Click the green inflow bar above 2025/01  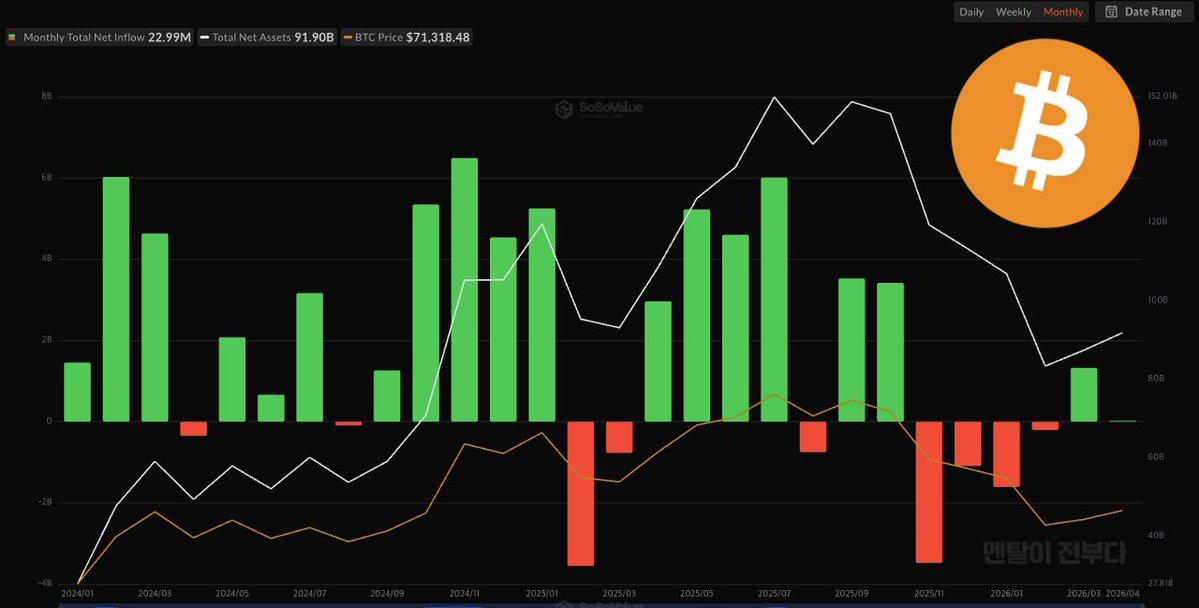541,315
